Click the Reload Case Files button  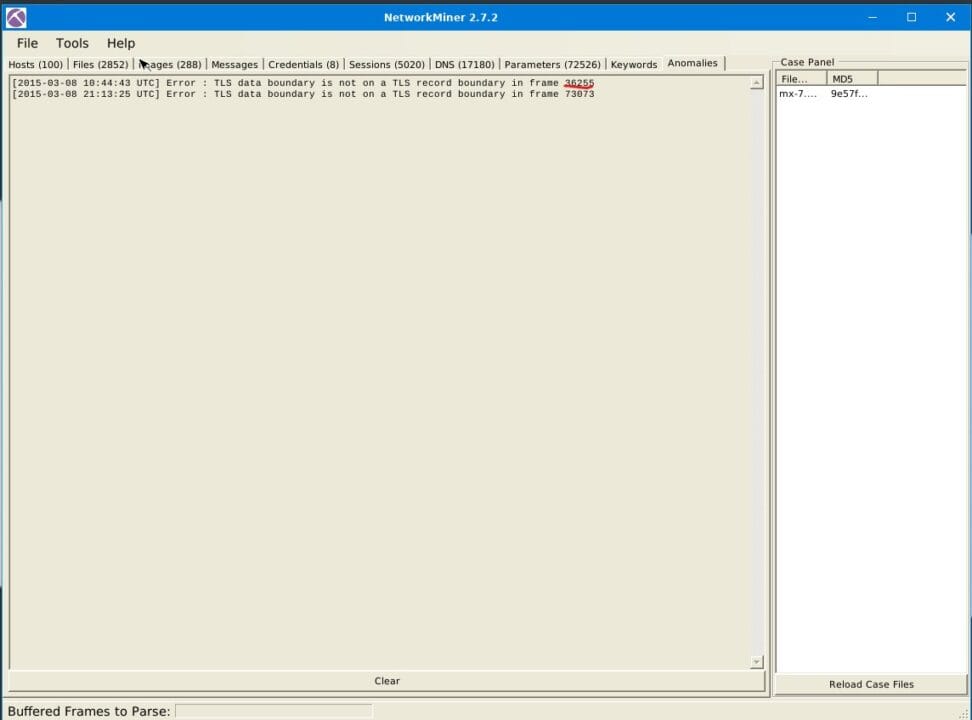click(x=870, y=684)
